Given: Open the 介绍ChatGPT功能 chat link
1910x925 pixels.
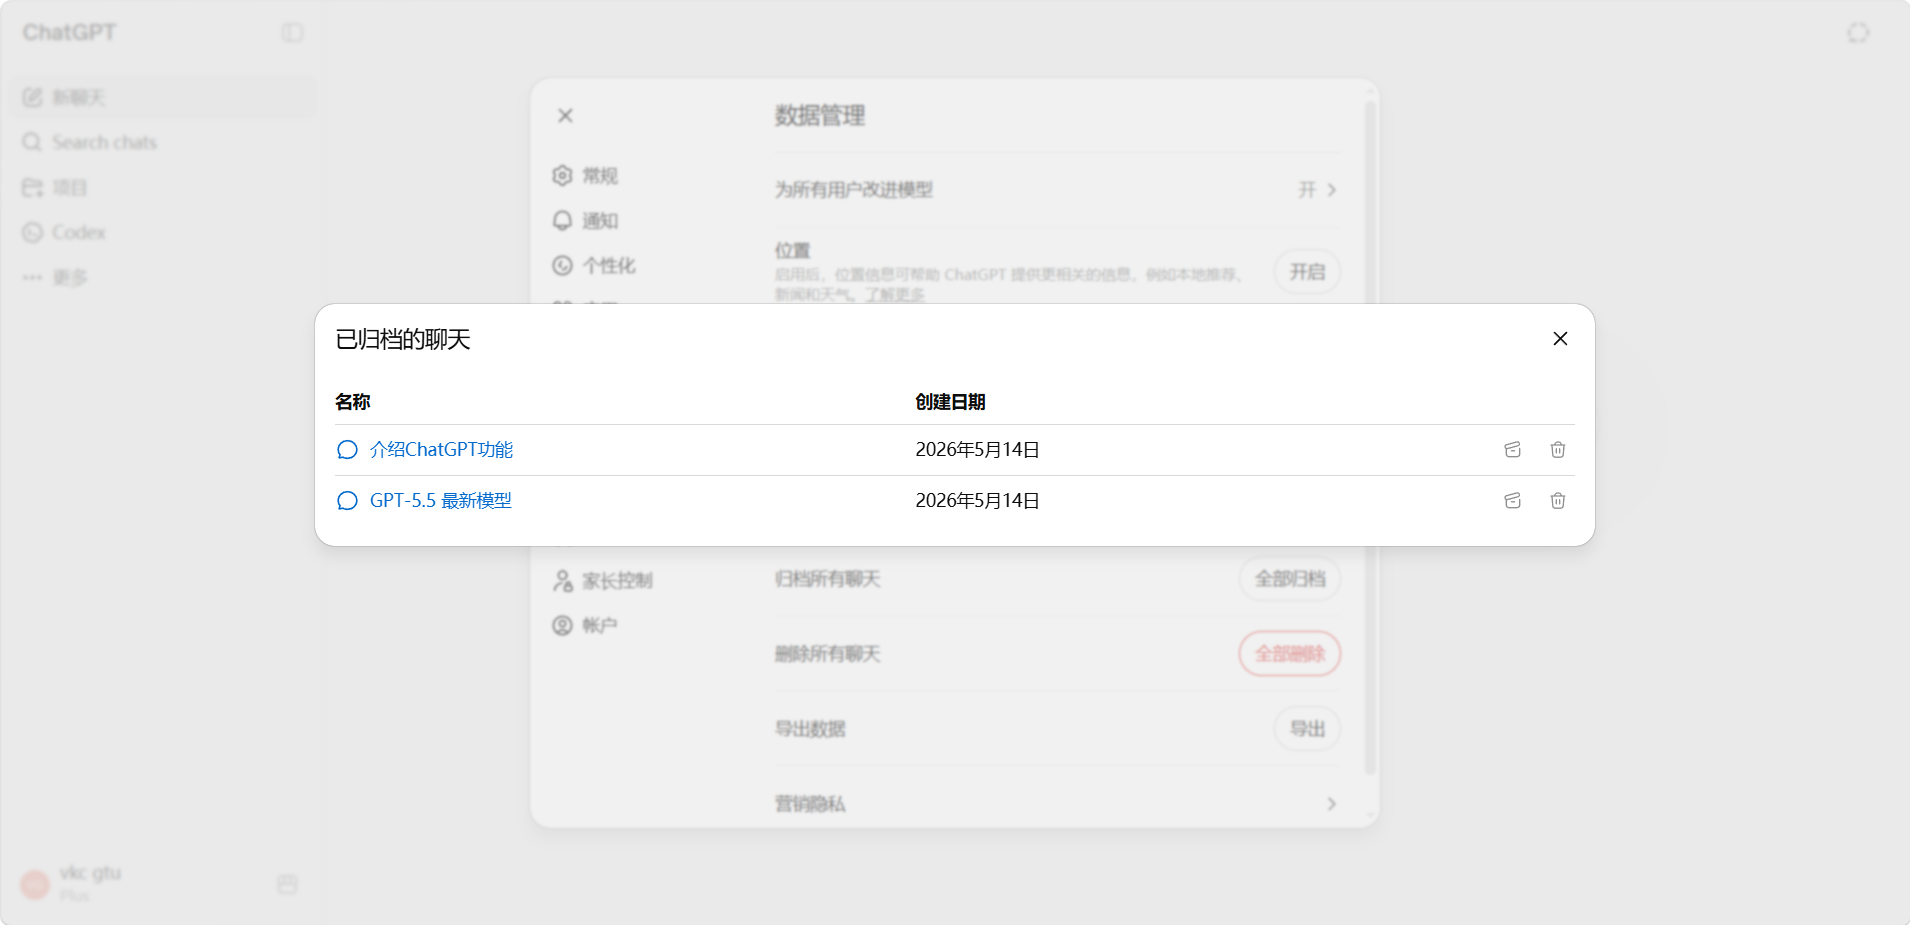Looking at the screenshot, I should pos(441,450).
